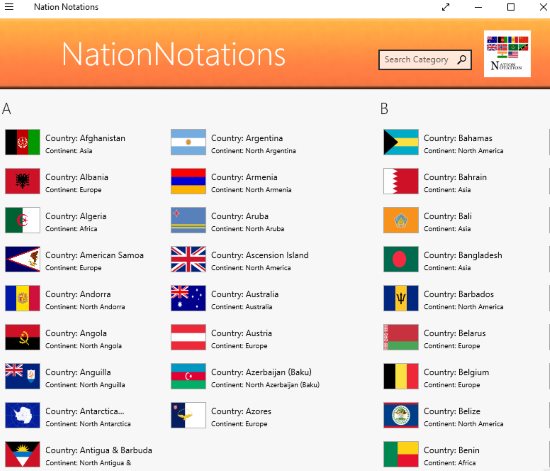The width and height of the screenshot is (550, 471).
Task: Select the Bali flag icon
Action: (401, 220)
